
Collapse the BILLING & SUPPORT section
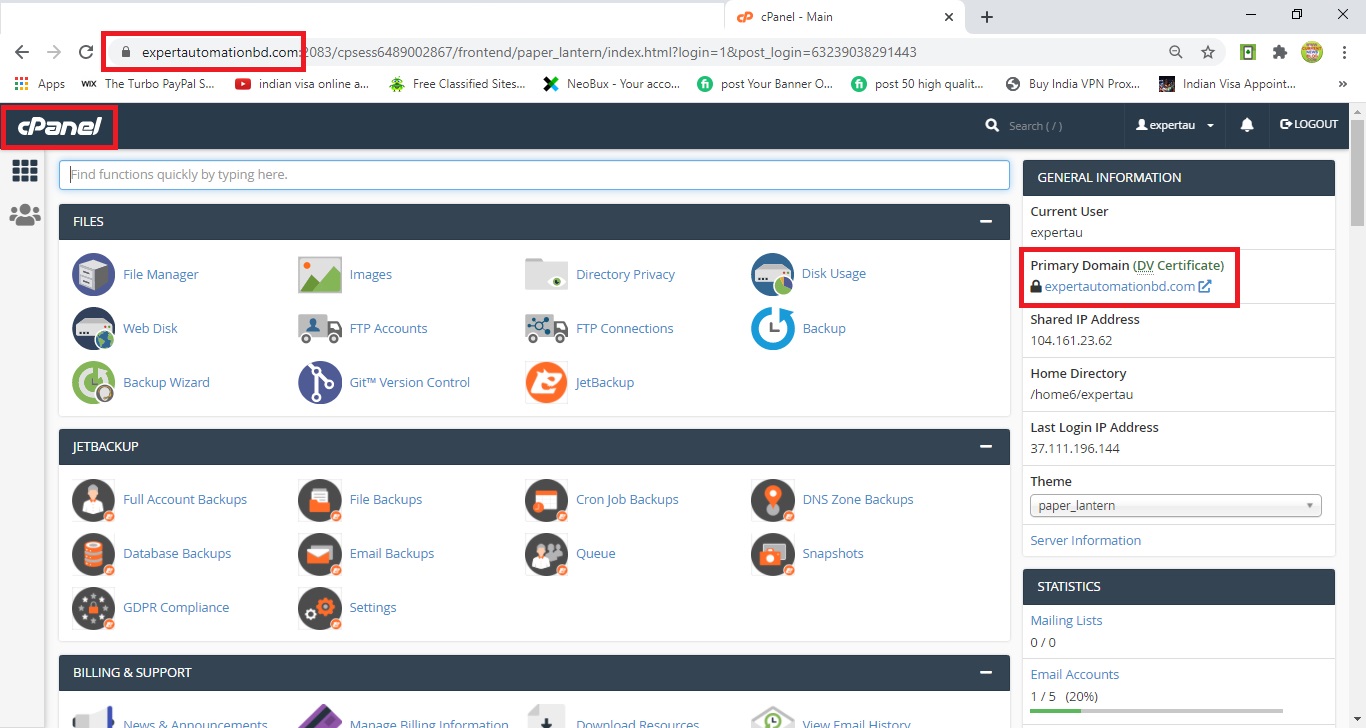[986, 673]
